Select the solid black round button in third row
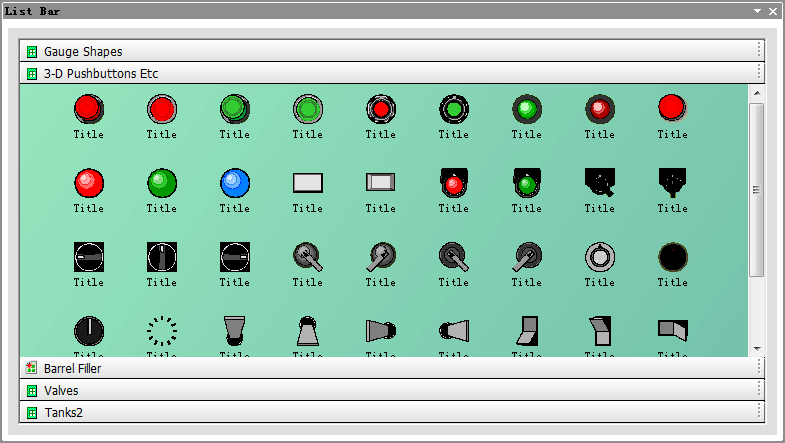Image resolution: width=785 pixels, height=443 pixels. pyautogui.click(x=672, y=257)
